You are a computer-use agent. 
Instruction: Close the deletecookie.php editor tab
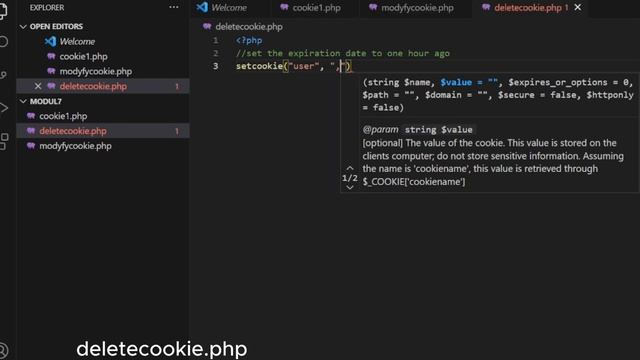pyautogui.click(x=578, y=7)
